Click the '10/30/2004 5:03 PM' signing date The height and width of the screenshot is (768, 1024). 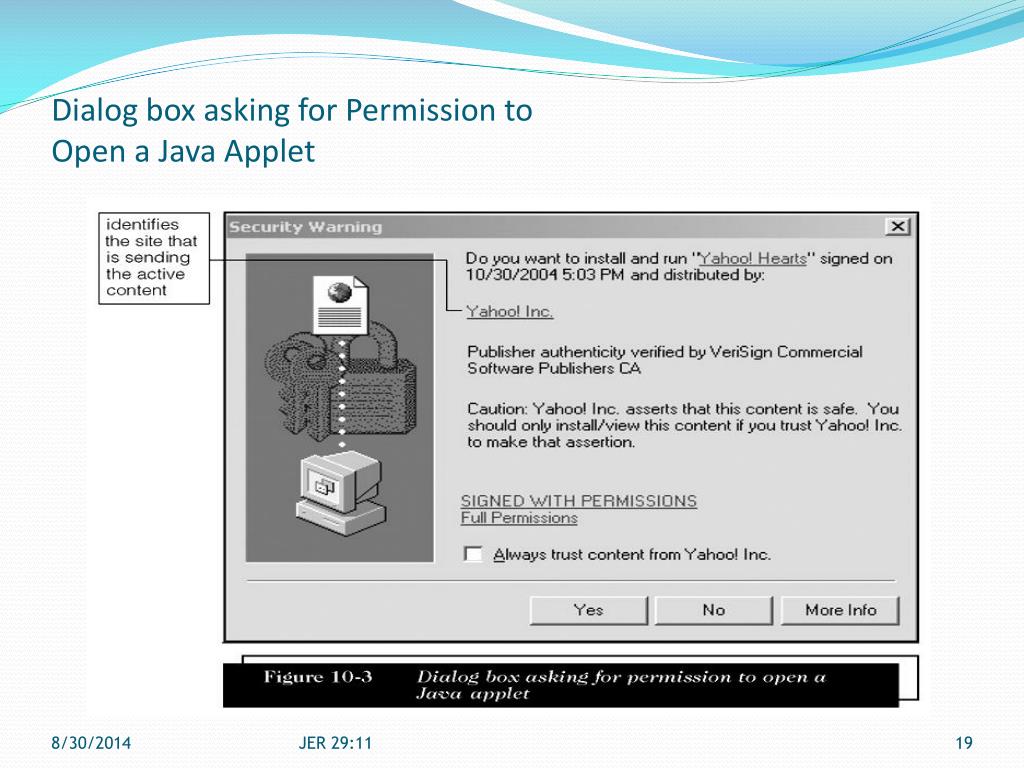click(x=545, y=275)
